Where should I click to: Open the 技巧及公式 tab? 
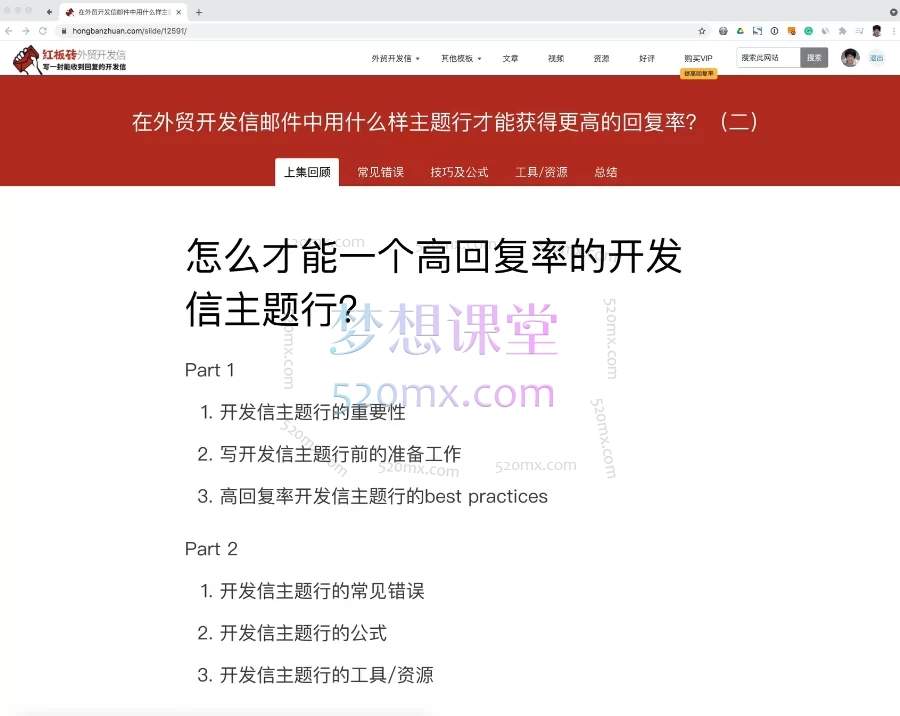click(x=459, y=172)
